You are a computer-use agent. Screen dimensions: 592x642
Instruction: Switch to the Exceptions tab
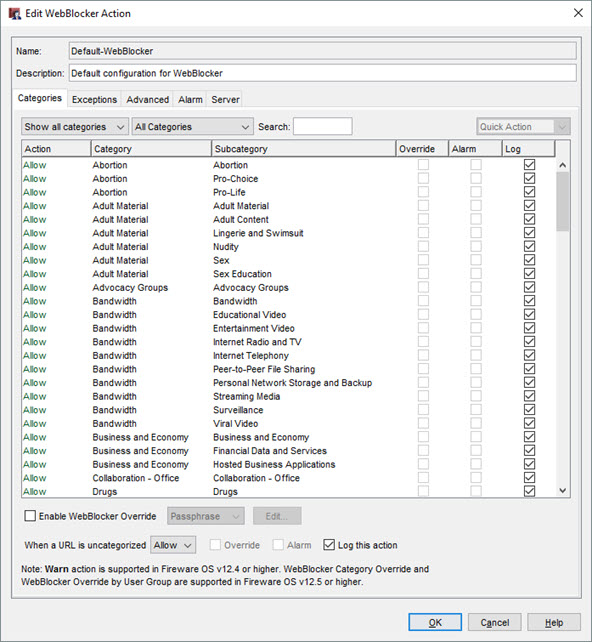(94, 99)
